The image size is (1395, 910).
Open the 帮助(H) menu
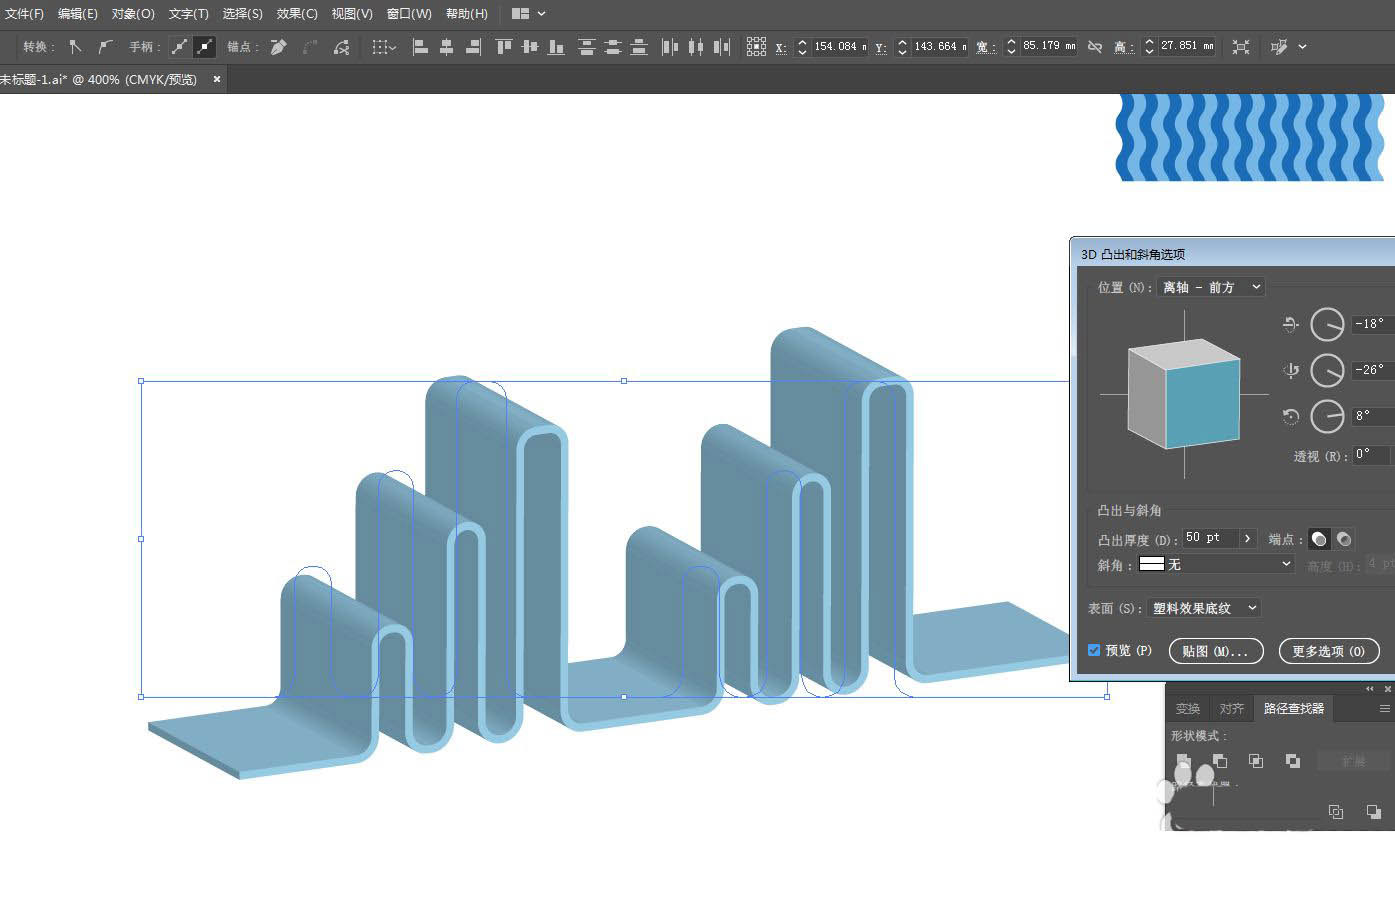[x=467, y=14]
